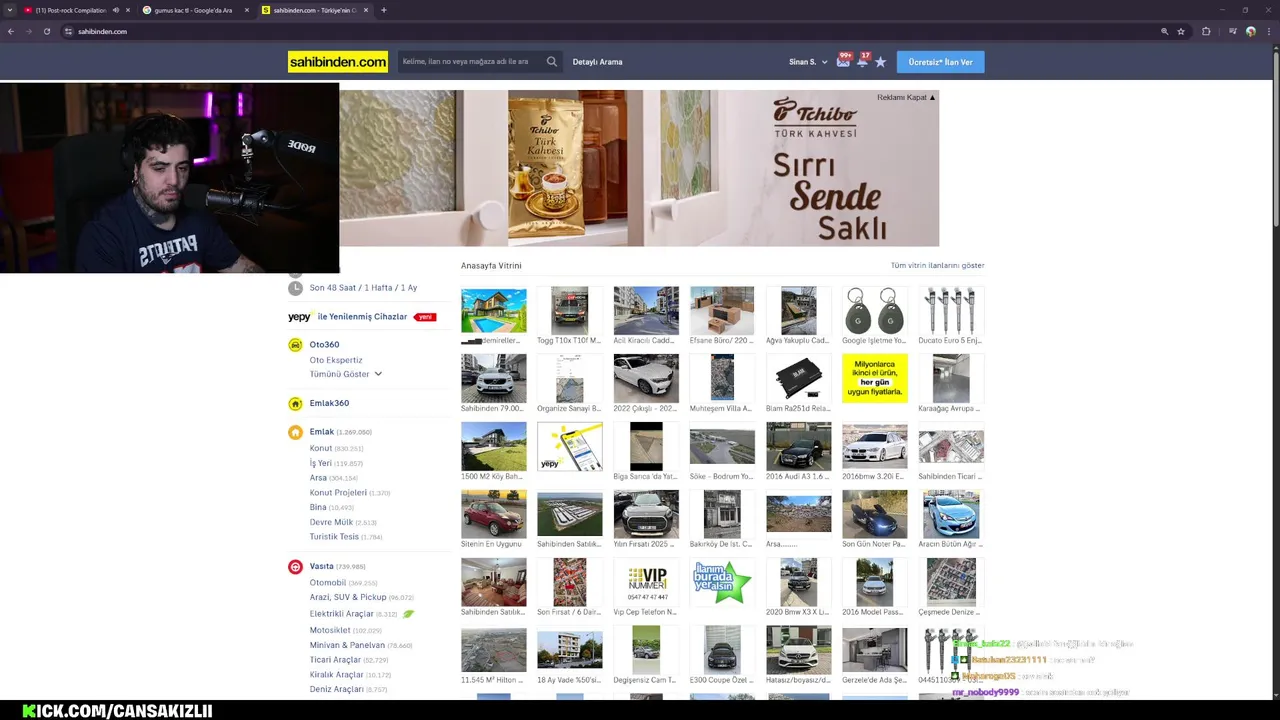The height and width of the screenshot is (720, 1280).
Task: Collapse the ad with Reklamı Kapat
Action: pos(906,97)
